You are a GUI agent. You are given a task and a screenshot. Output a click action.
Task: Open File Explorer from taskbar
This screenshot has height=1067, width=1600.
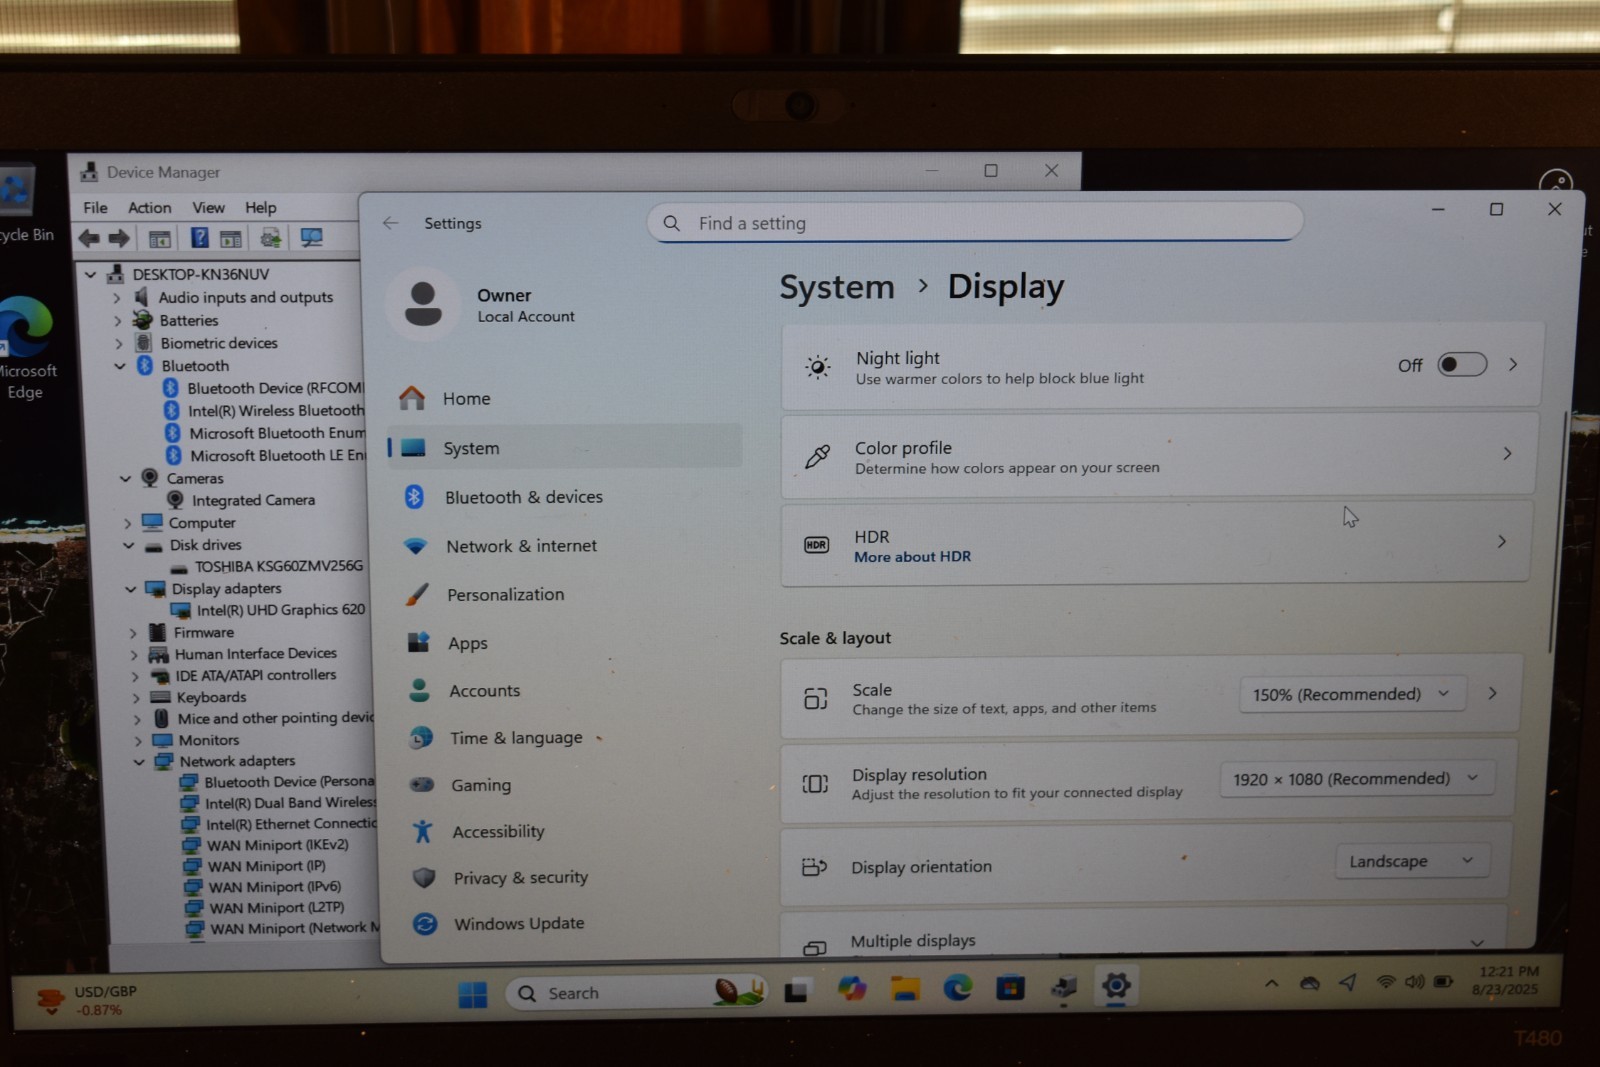tap(905, 989)
